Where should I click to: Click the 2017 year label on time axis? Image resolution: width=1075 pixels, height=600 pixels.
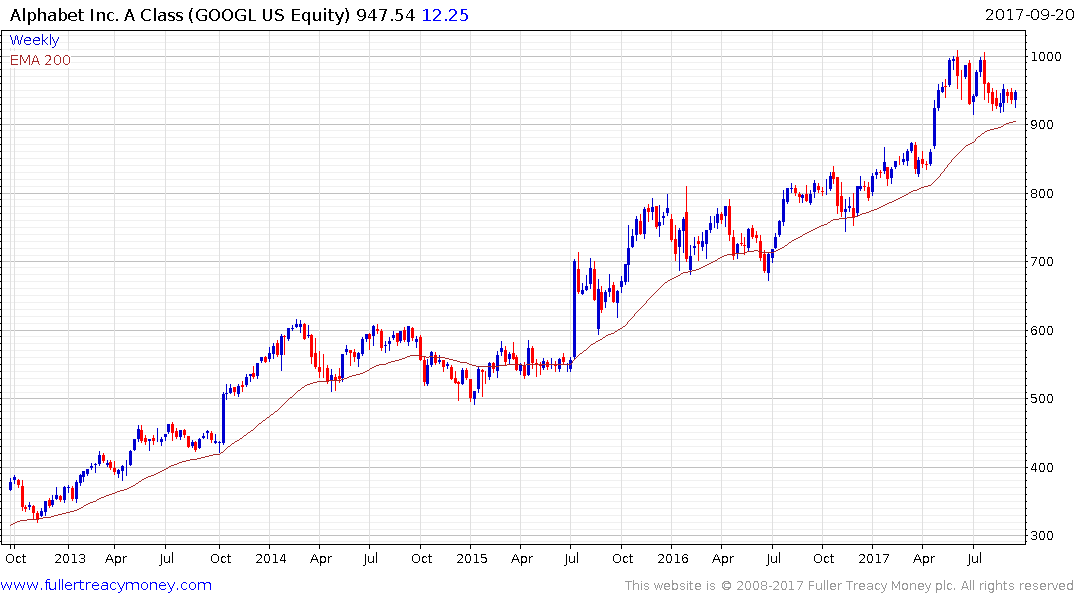coord(873,559)
